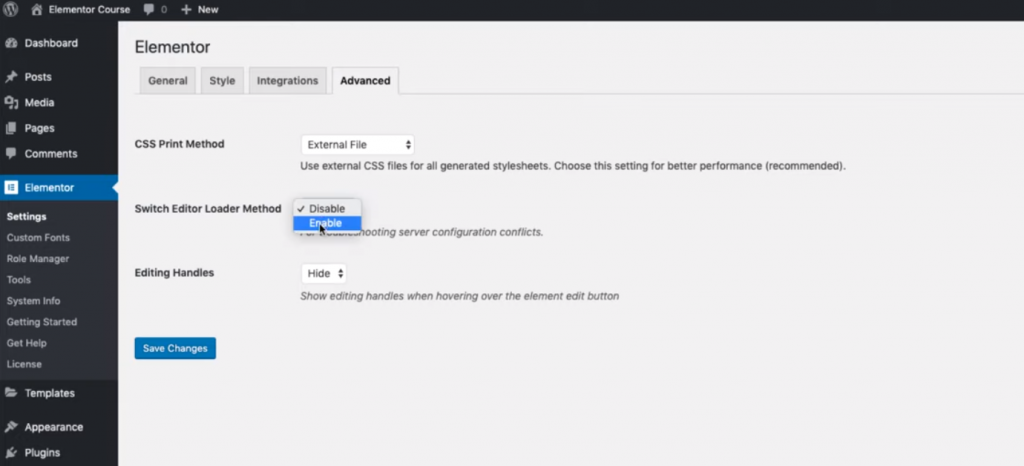Screen dimensions: 1024x466
Task: Switch to the General tab
Action: pos(167,81)
